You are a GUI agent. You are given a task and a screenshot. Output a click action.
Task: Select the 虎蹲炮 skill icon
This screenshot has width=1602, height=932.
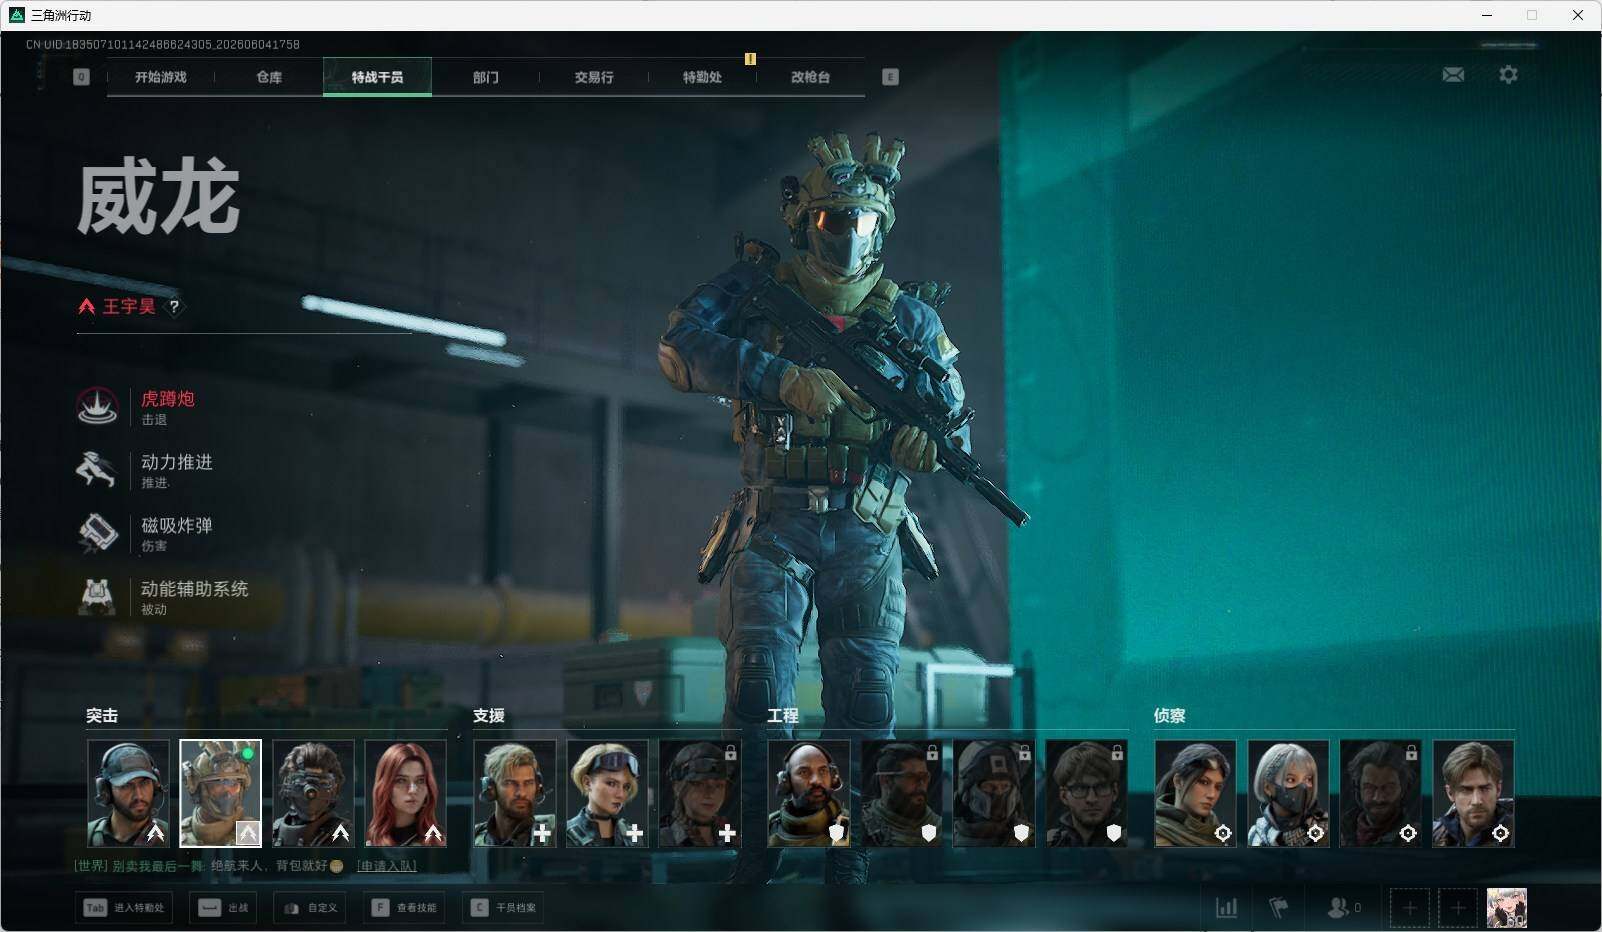(x=97, y=407)
